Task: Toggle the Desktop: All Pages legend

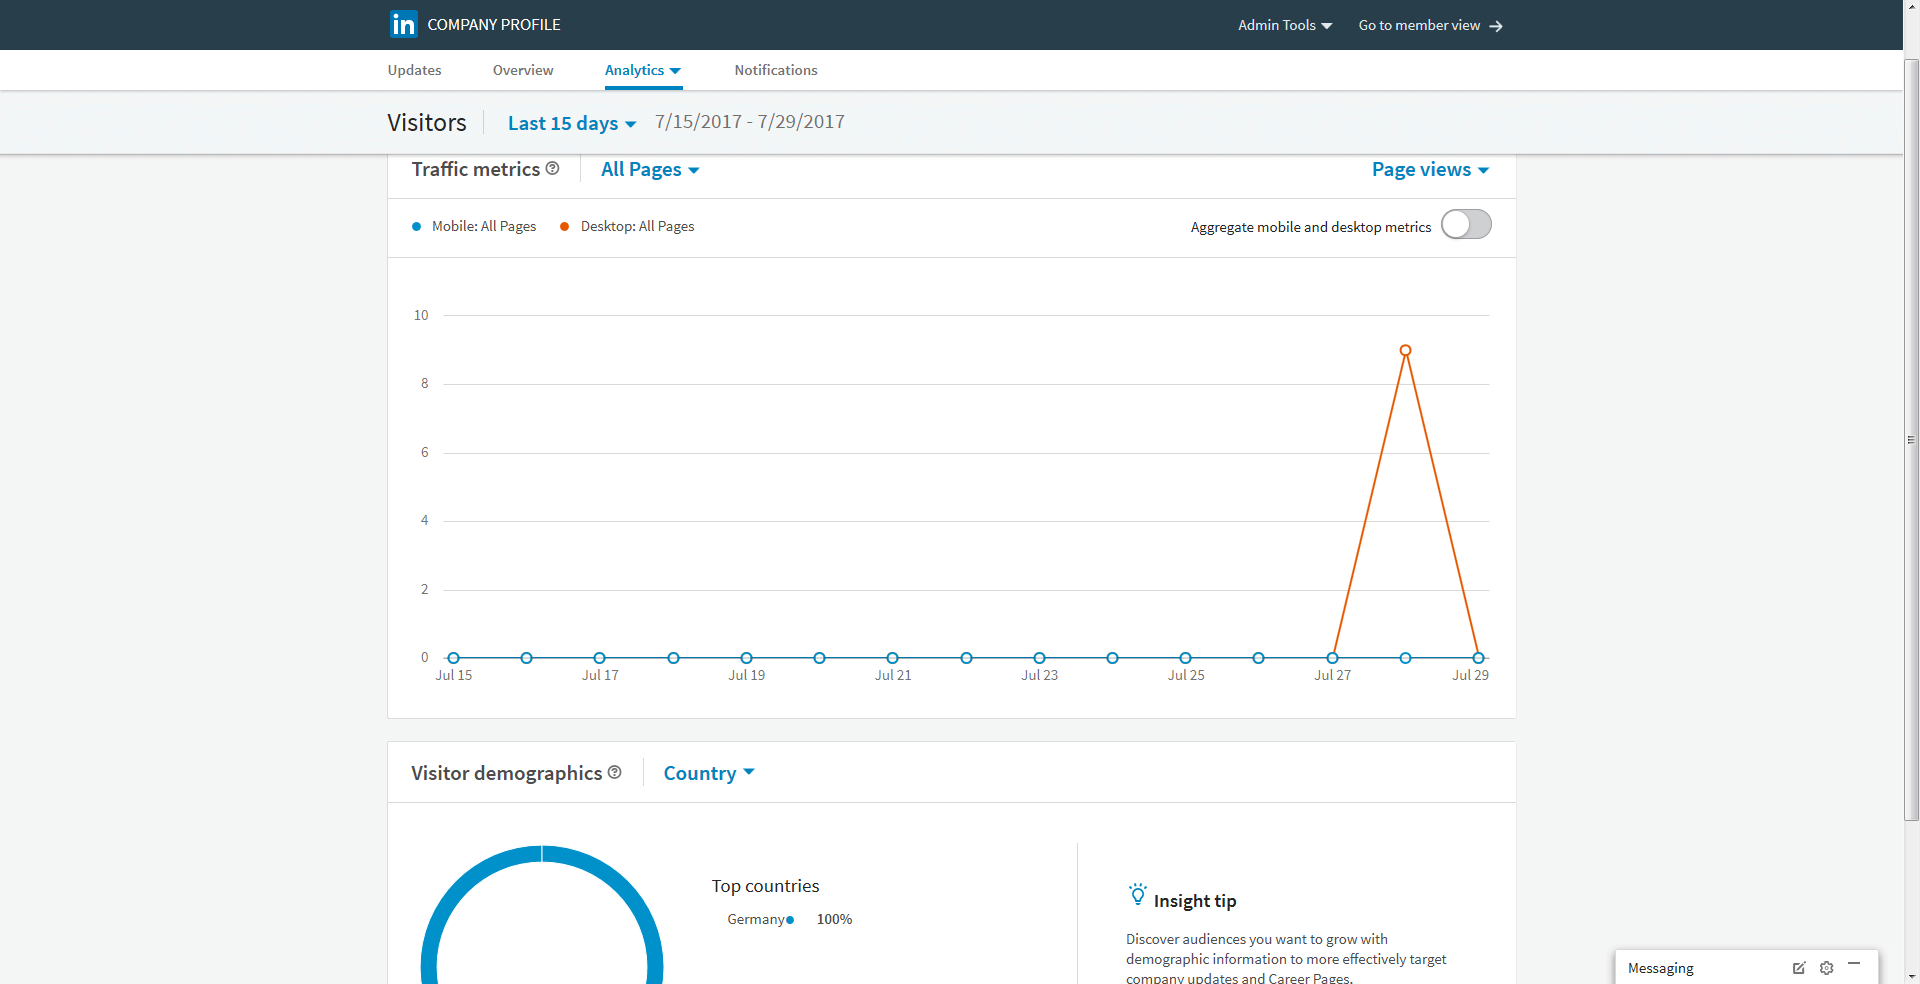Action: [627, 227]
